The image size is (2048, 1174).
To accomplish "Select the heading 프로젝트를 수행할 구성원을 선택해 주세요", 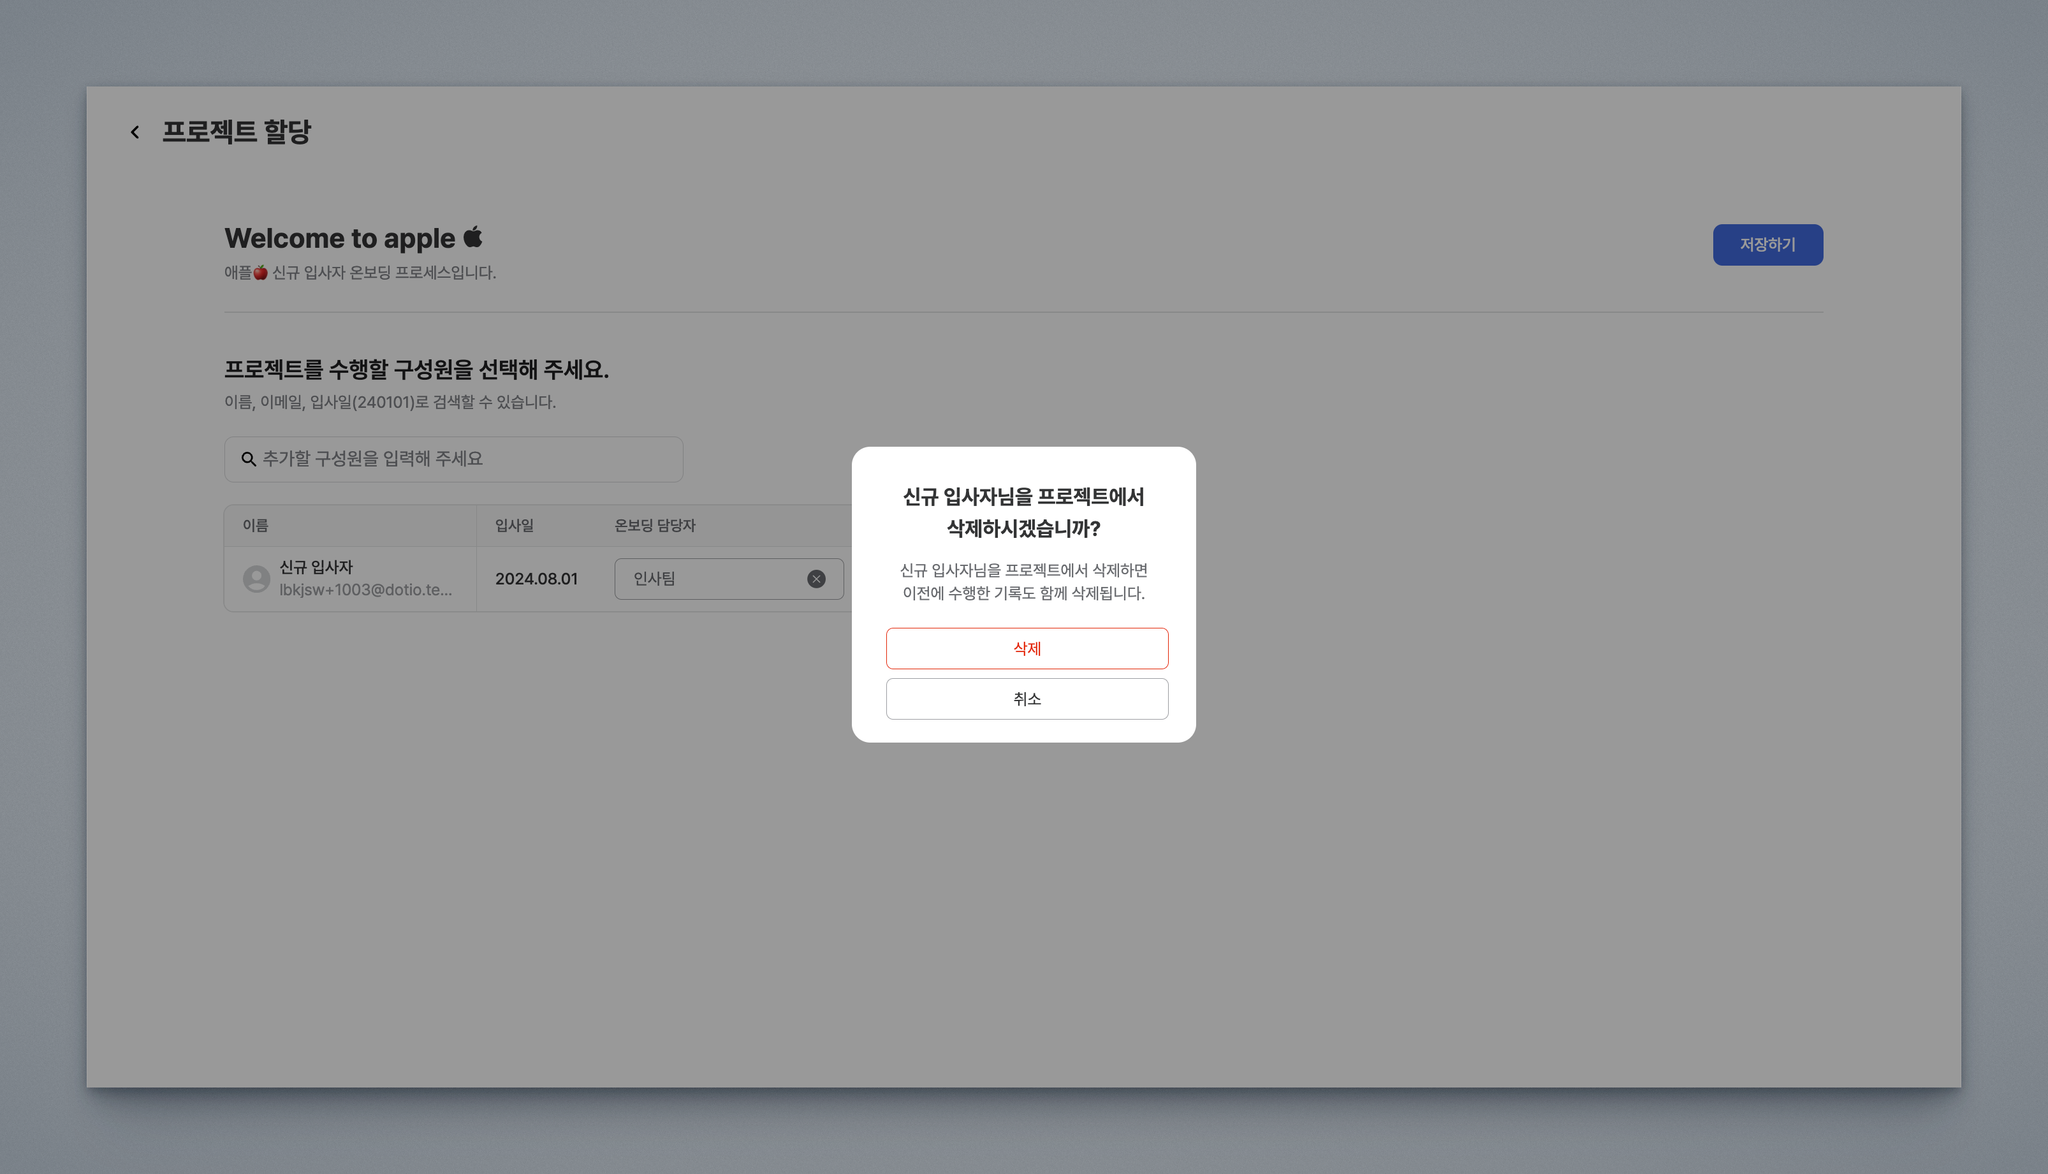I will (x=416, y=369).
